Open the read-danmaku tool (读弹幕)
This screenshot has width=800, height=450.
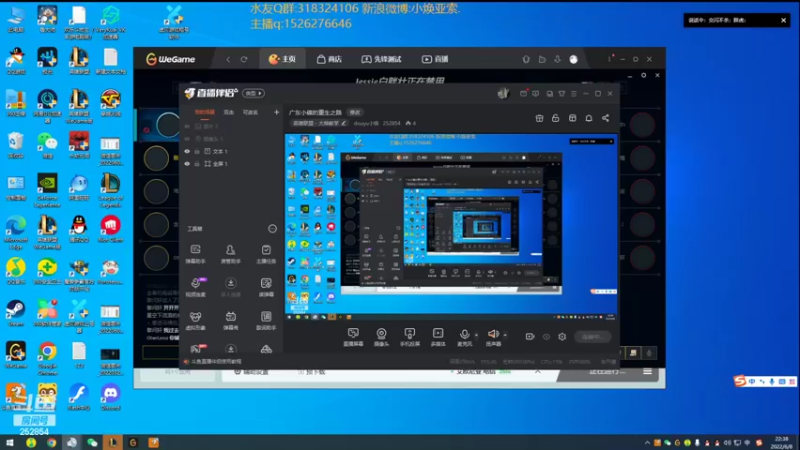(266, 287)
